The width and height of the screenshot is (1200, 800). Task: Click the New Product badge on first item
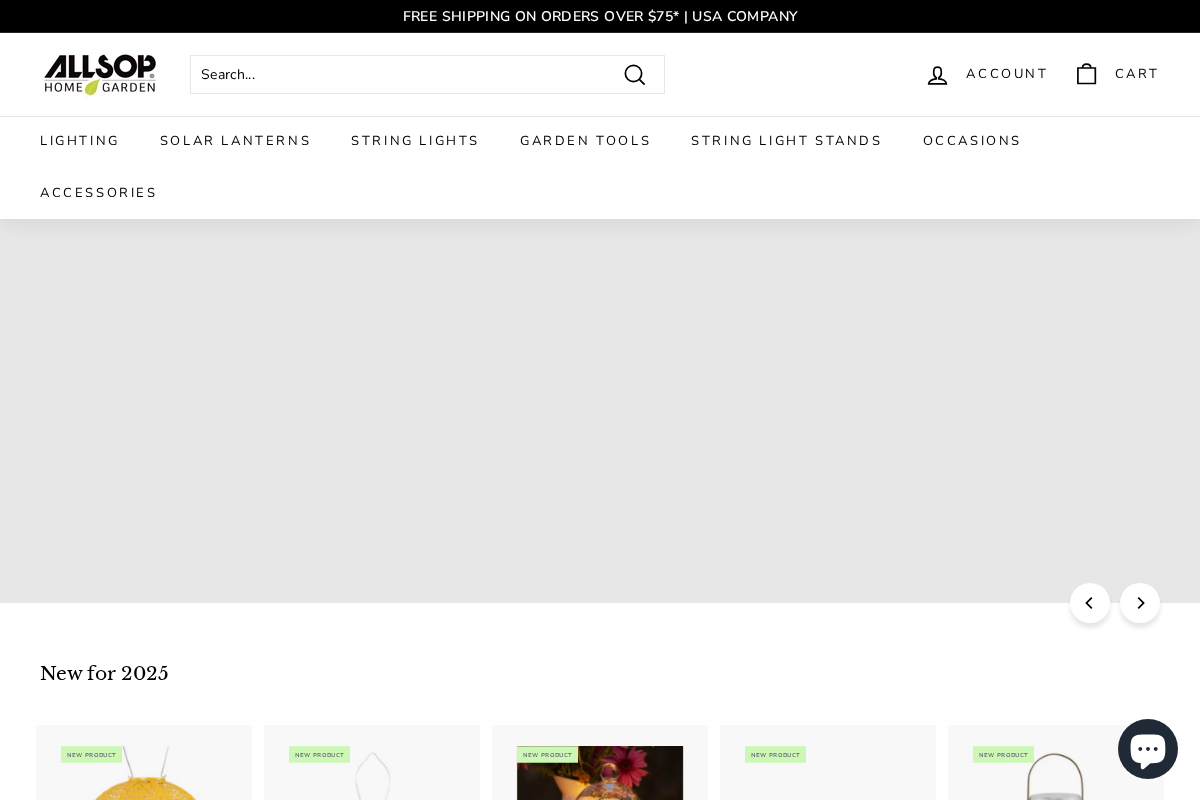tap(91, 755)
